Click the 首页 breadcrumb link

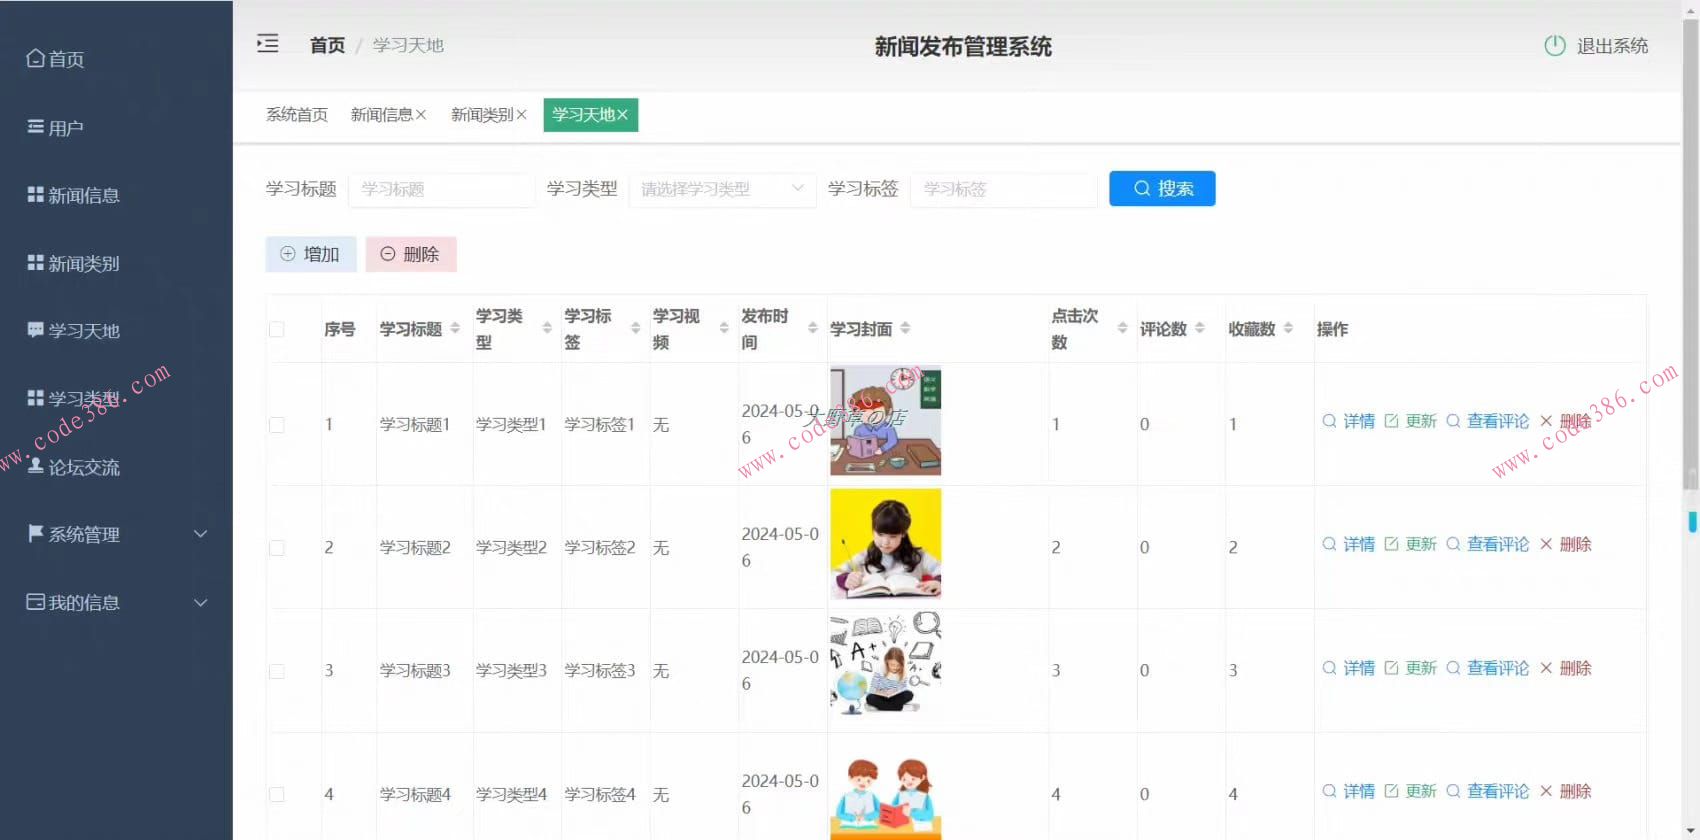pos(327,45)
